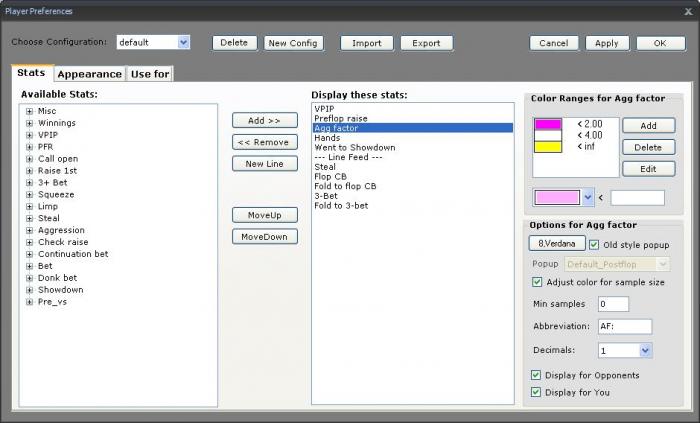This screenshot has height=423, width=700.
Task: Toggle Adjust color for sample size
Action: pyautogui.click(x=537, y=282)
